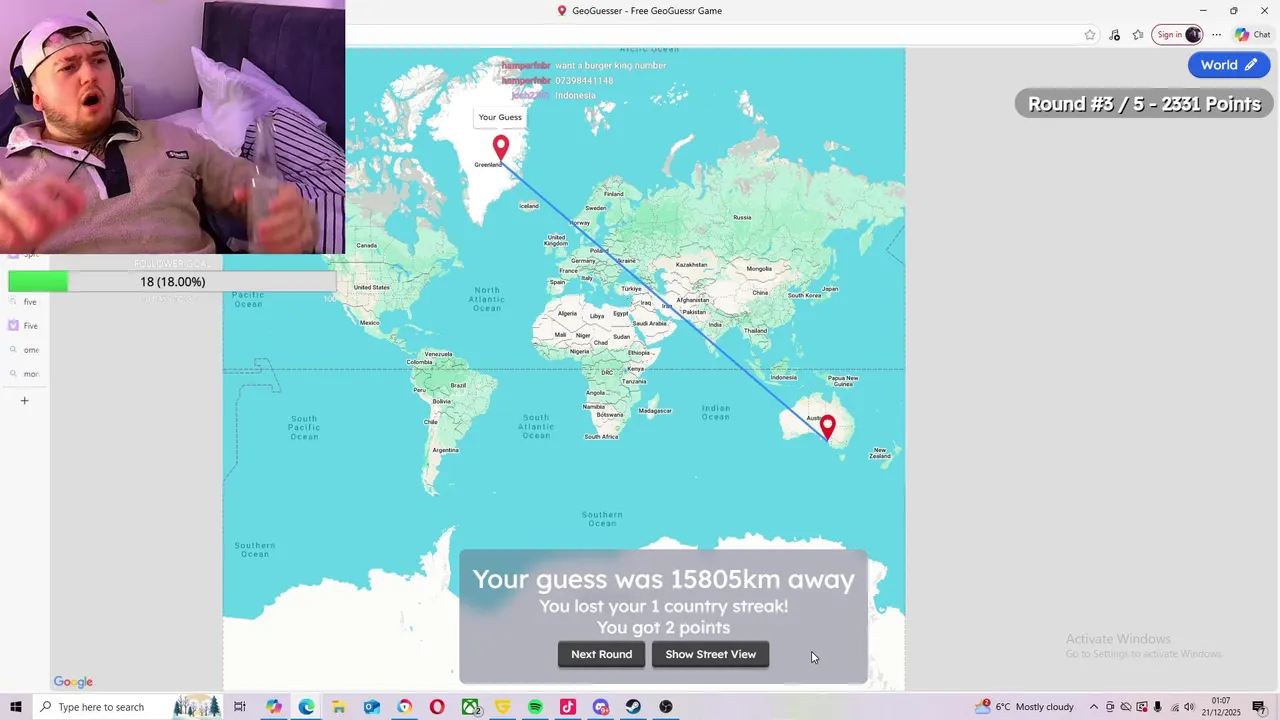Open the weather widget 6°C Mostly cloudy
This screenshot has height=720, width=1280.
[x=1025, y=707]
